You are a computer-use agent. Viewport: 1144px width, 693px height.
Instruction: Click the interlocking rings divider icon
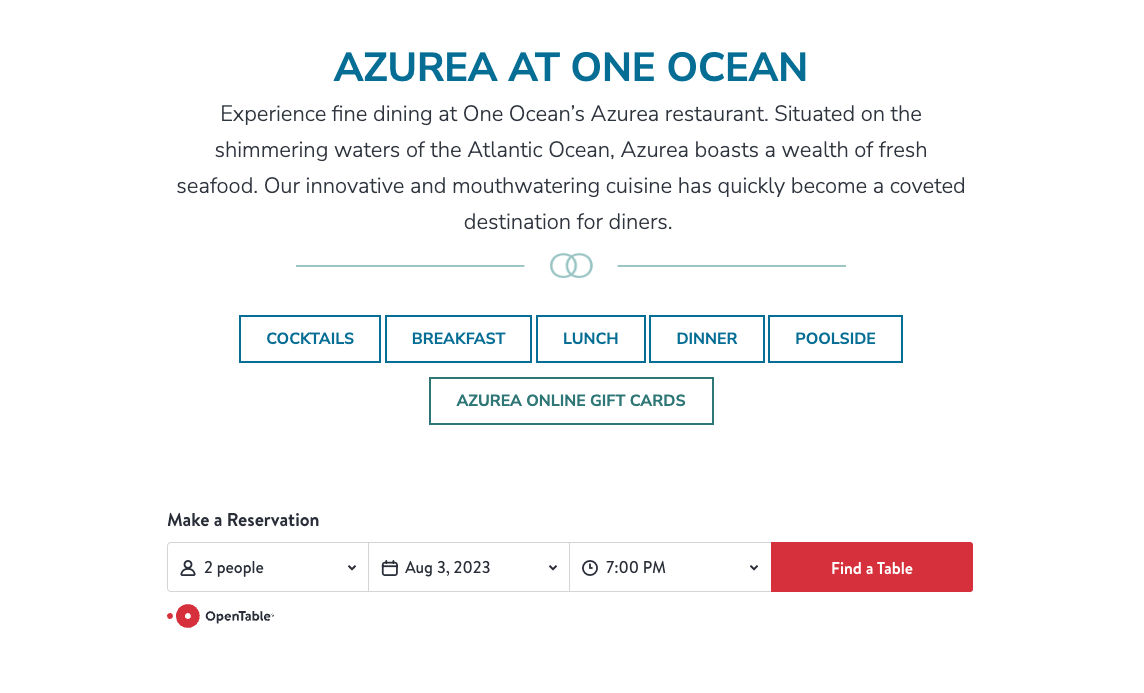571,265
